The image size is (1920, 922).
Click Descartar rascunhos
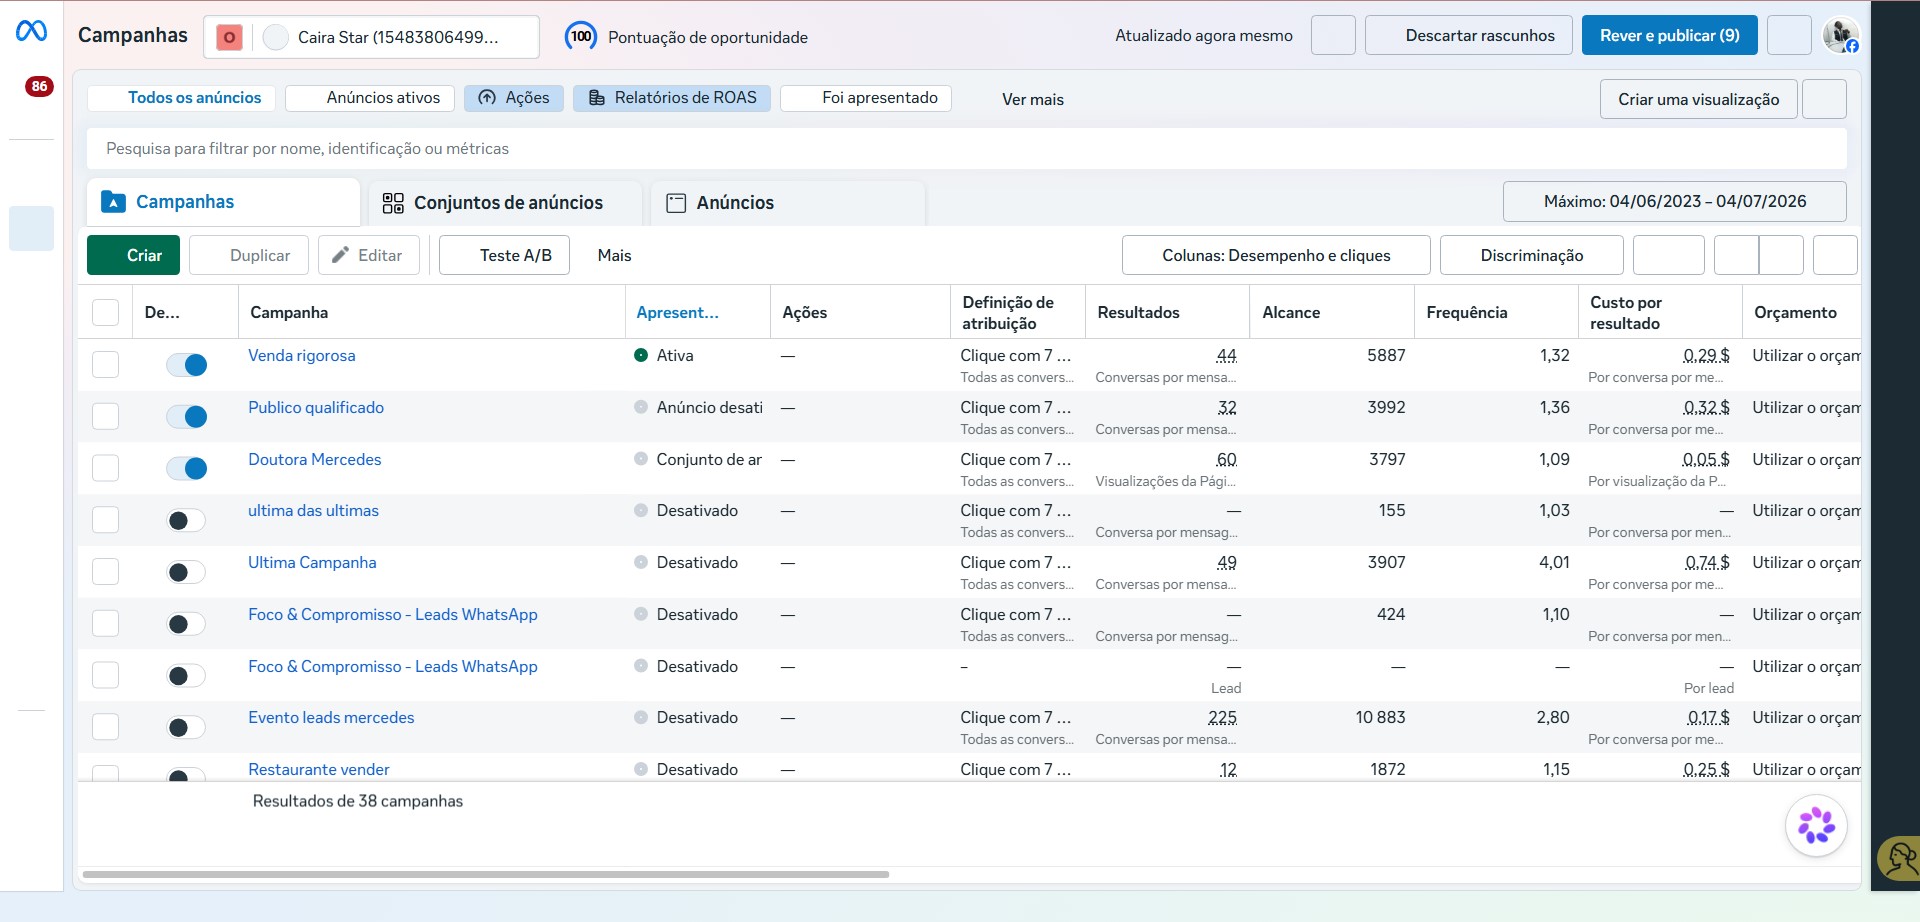point(1468,35)
